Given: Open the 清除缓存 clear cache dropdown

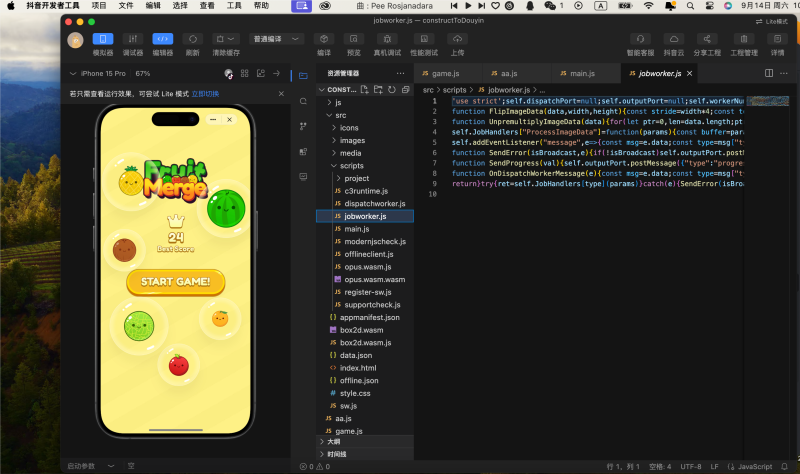Looking at the screenshot, I should pos(226,39).
